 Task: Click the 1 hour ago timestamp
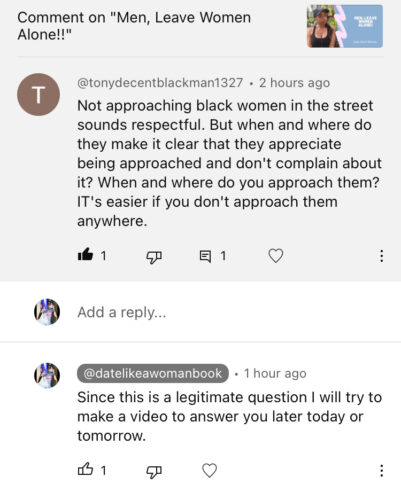click(x=275, y=373)
